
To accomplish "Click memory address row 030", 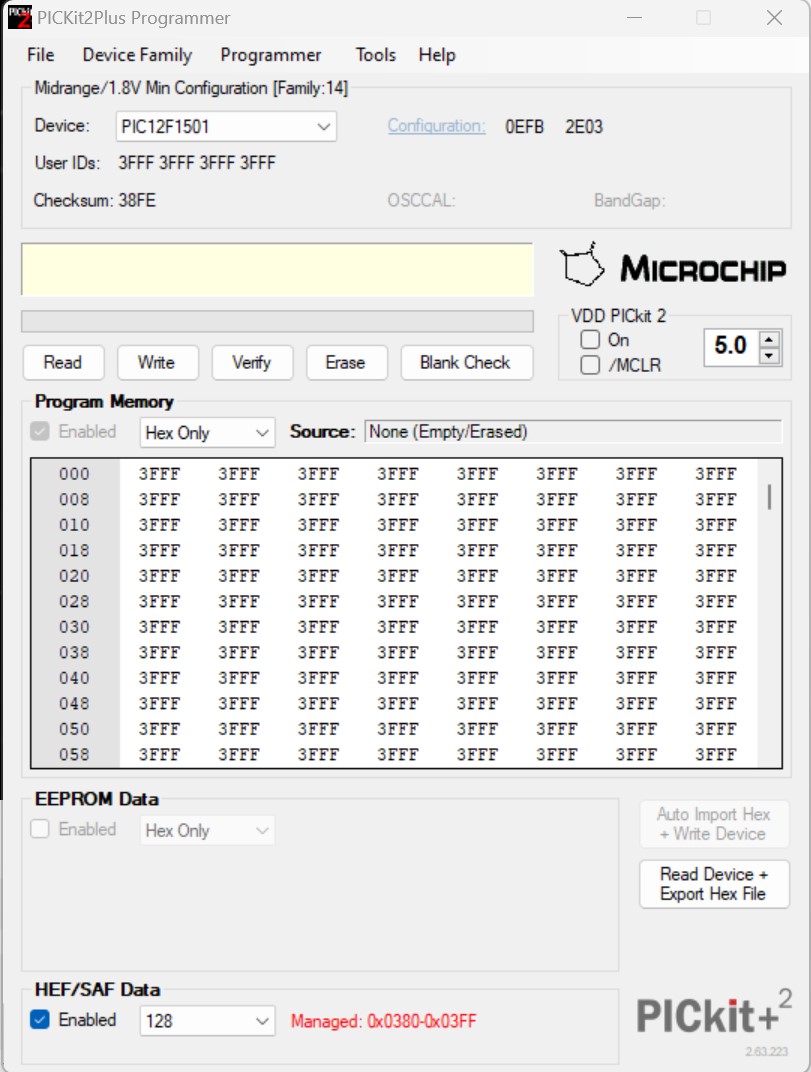I will click(74, 627).
